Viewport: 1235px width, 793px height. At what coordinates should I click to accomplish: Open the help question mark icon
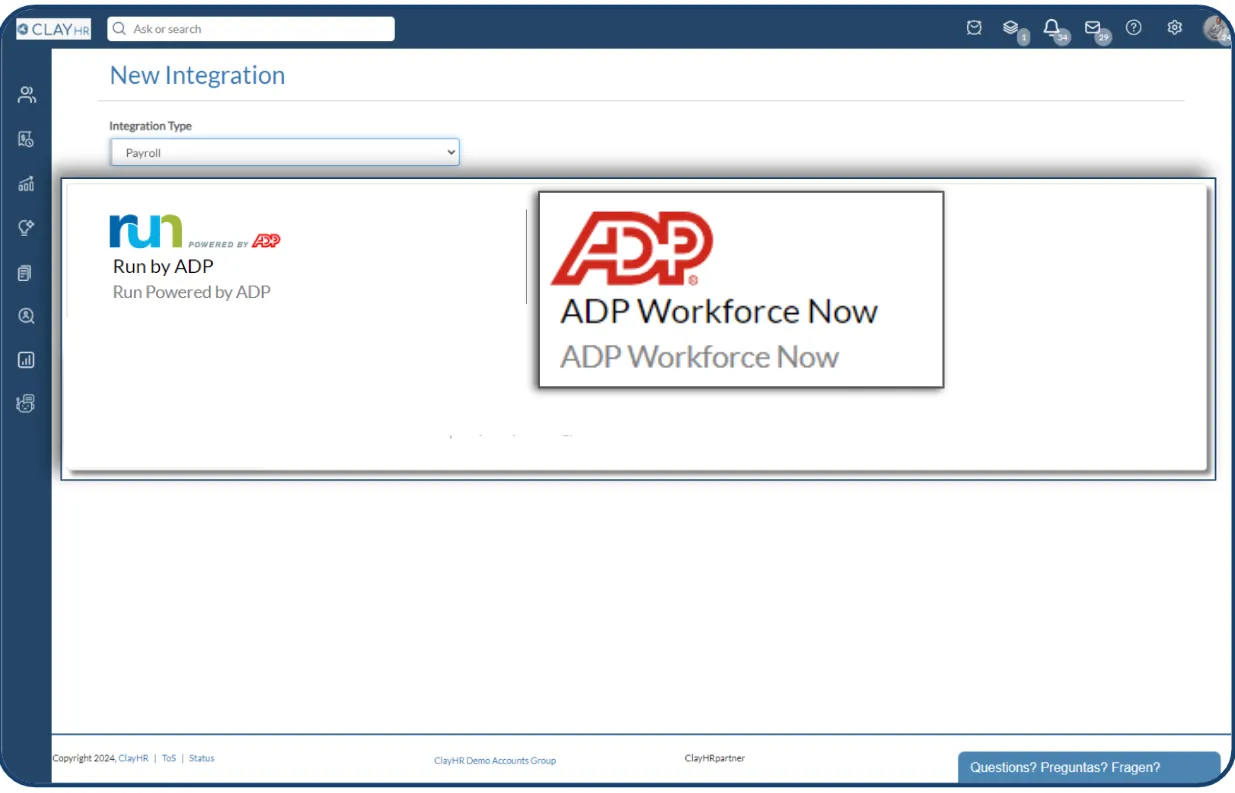pos(1134,28)
